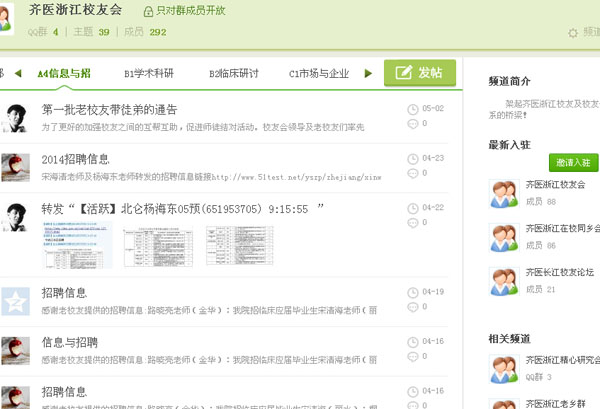Select the B2临床研讨 tab
Image resolution: width=600 pixels, height=409 pixels.
233,74
